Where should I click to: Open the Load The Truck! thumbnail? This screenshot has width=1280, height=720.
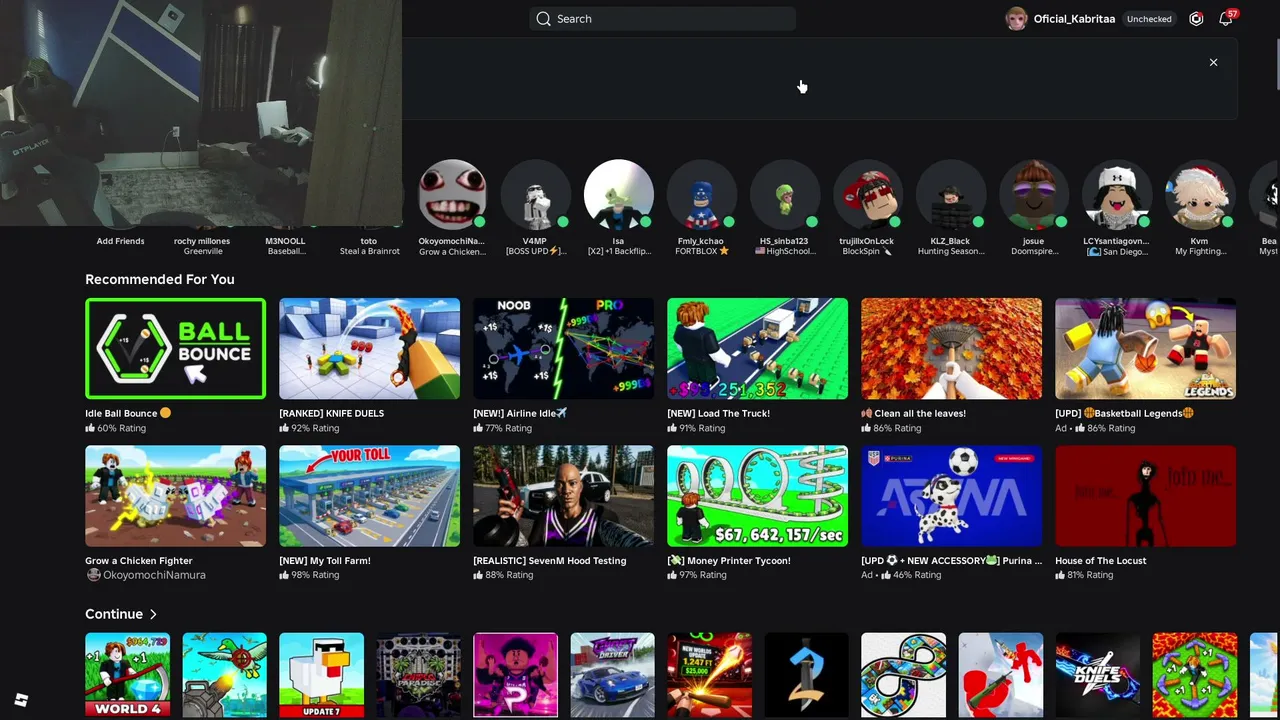coord(758,349)
